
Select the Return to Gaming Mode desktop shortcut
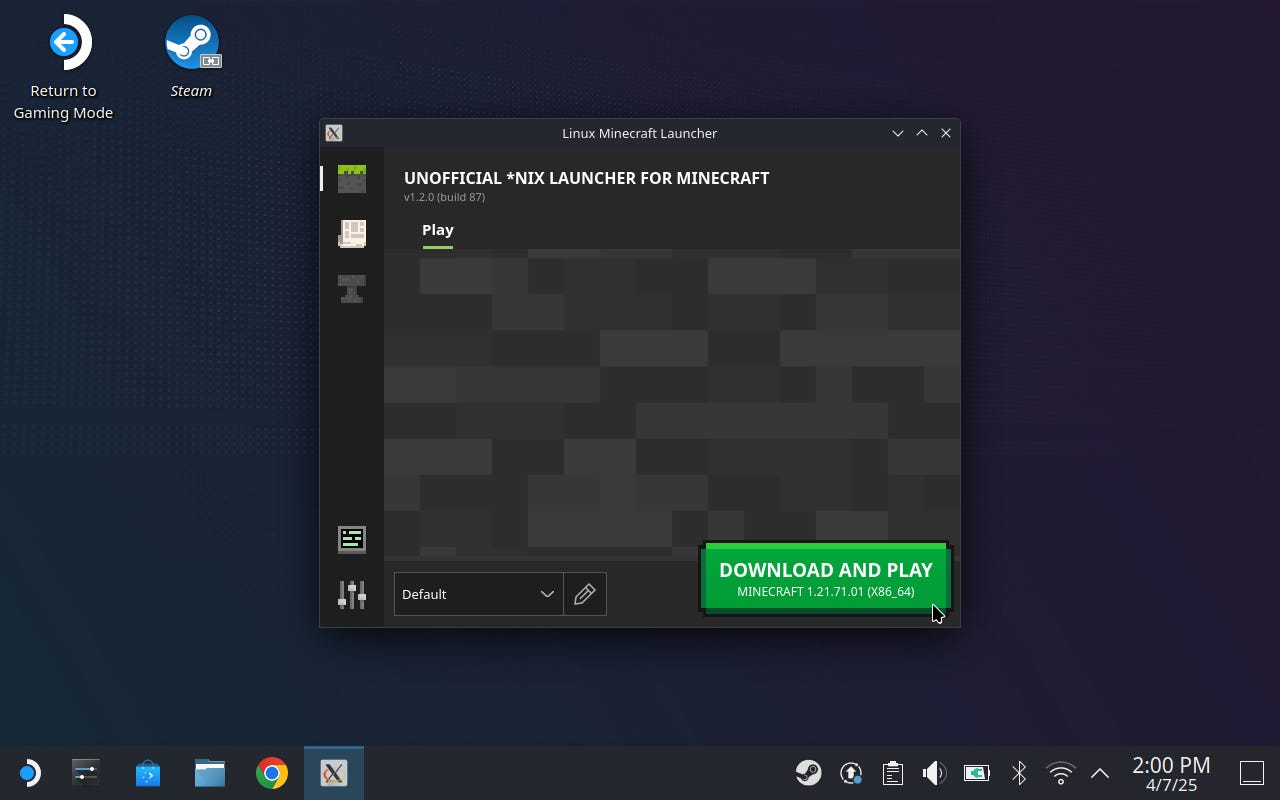pyautogui.click(x=63, y=68)
